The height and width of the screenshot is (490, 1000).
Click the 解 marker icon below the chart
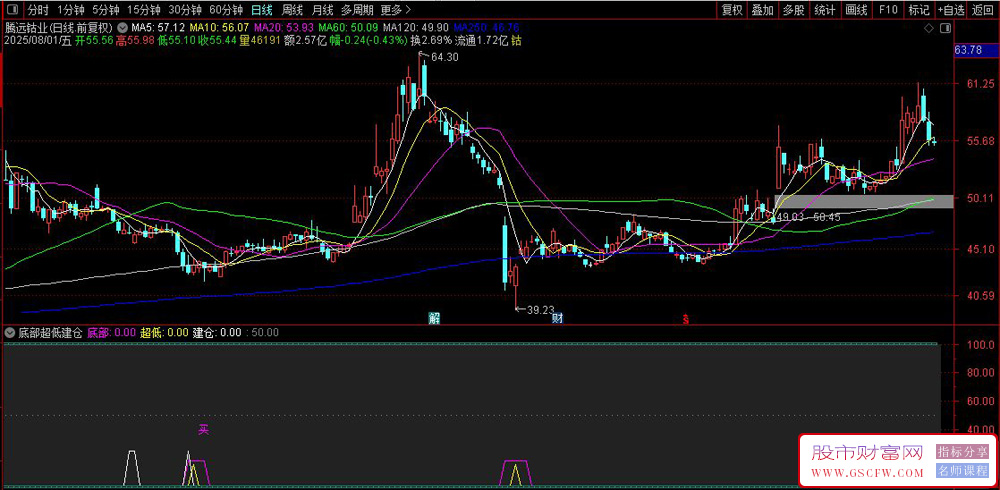click(x=434, y=319)
